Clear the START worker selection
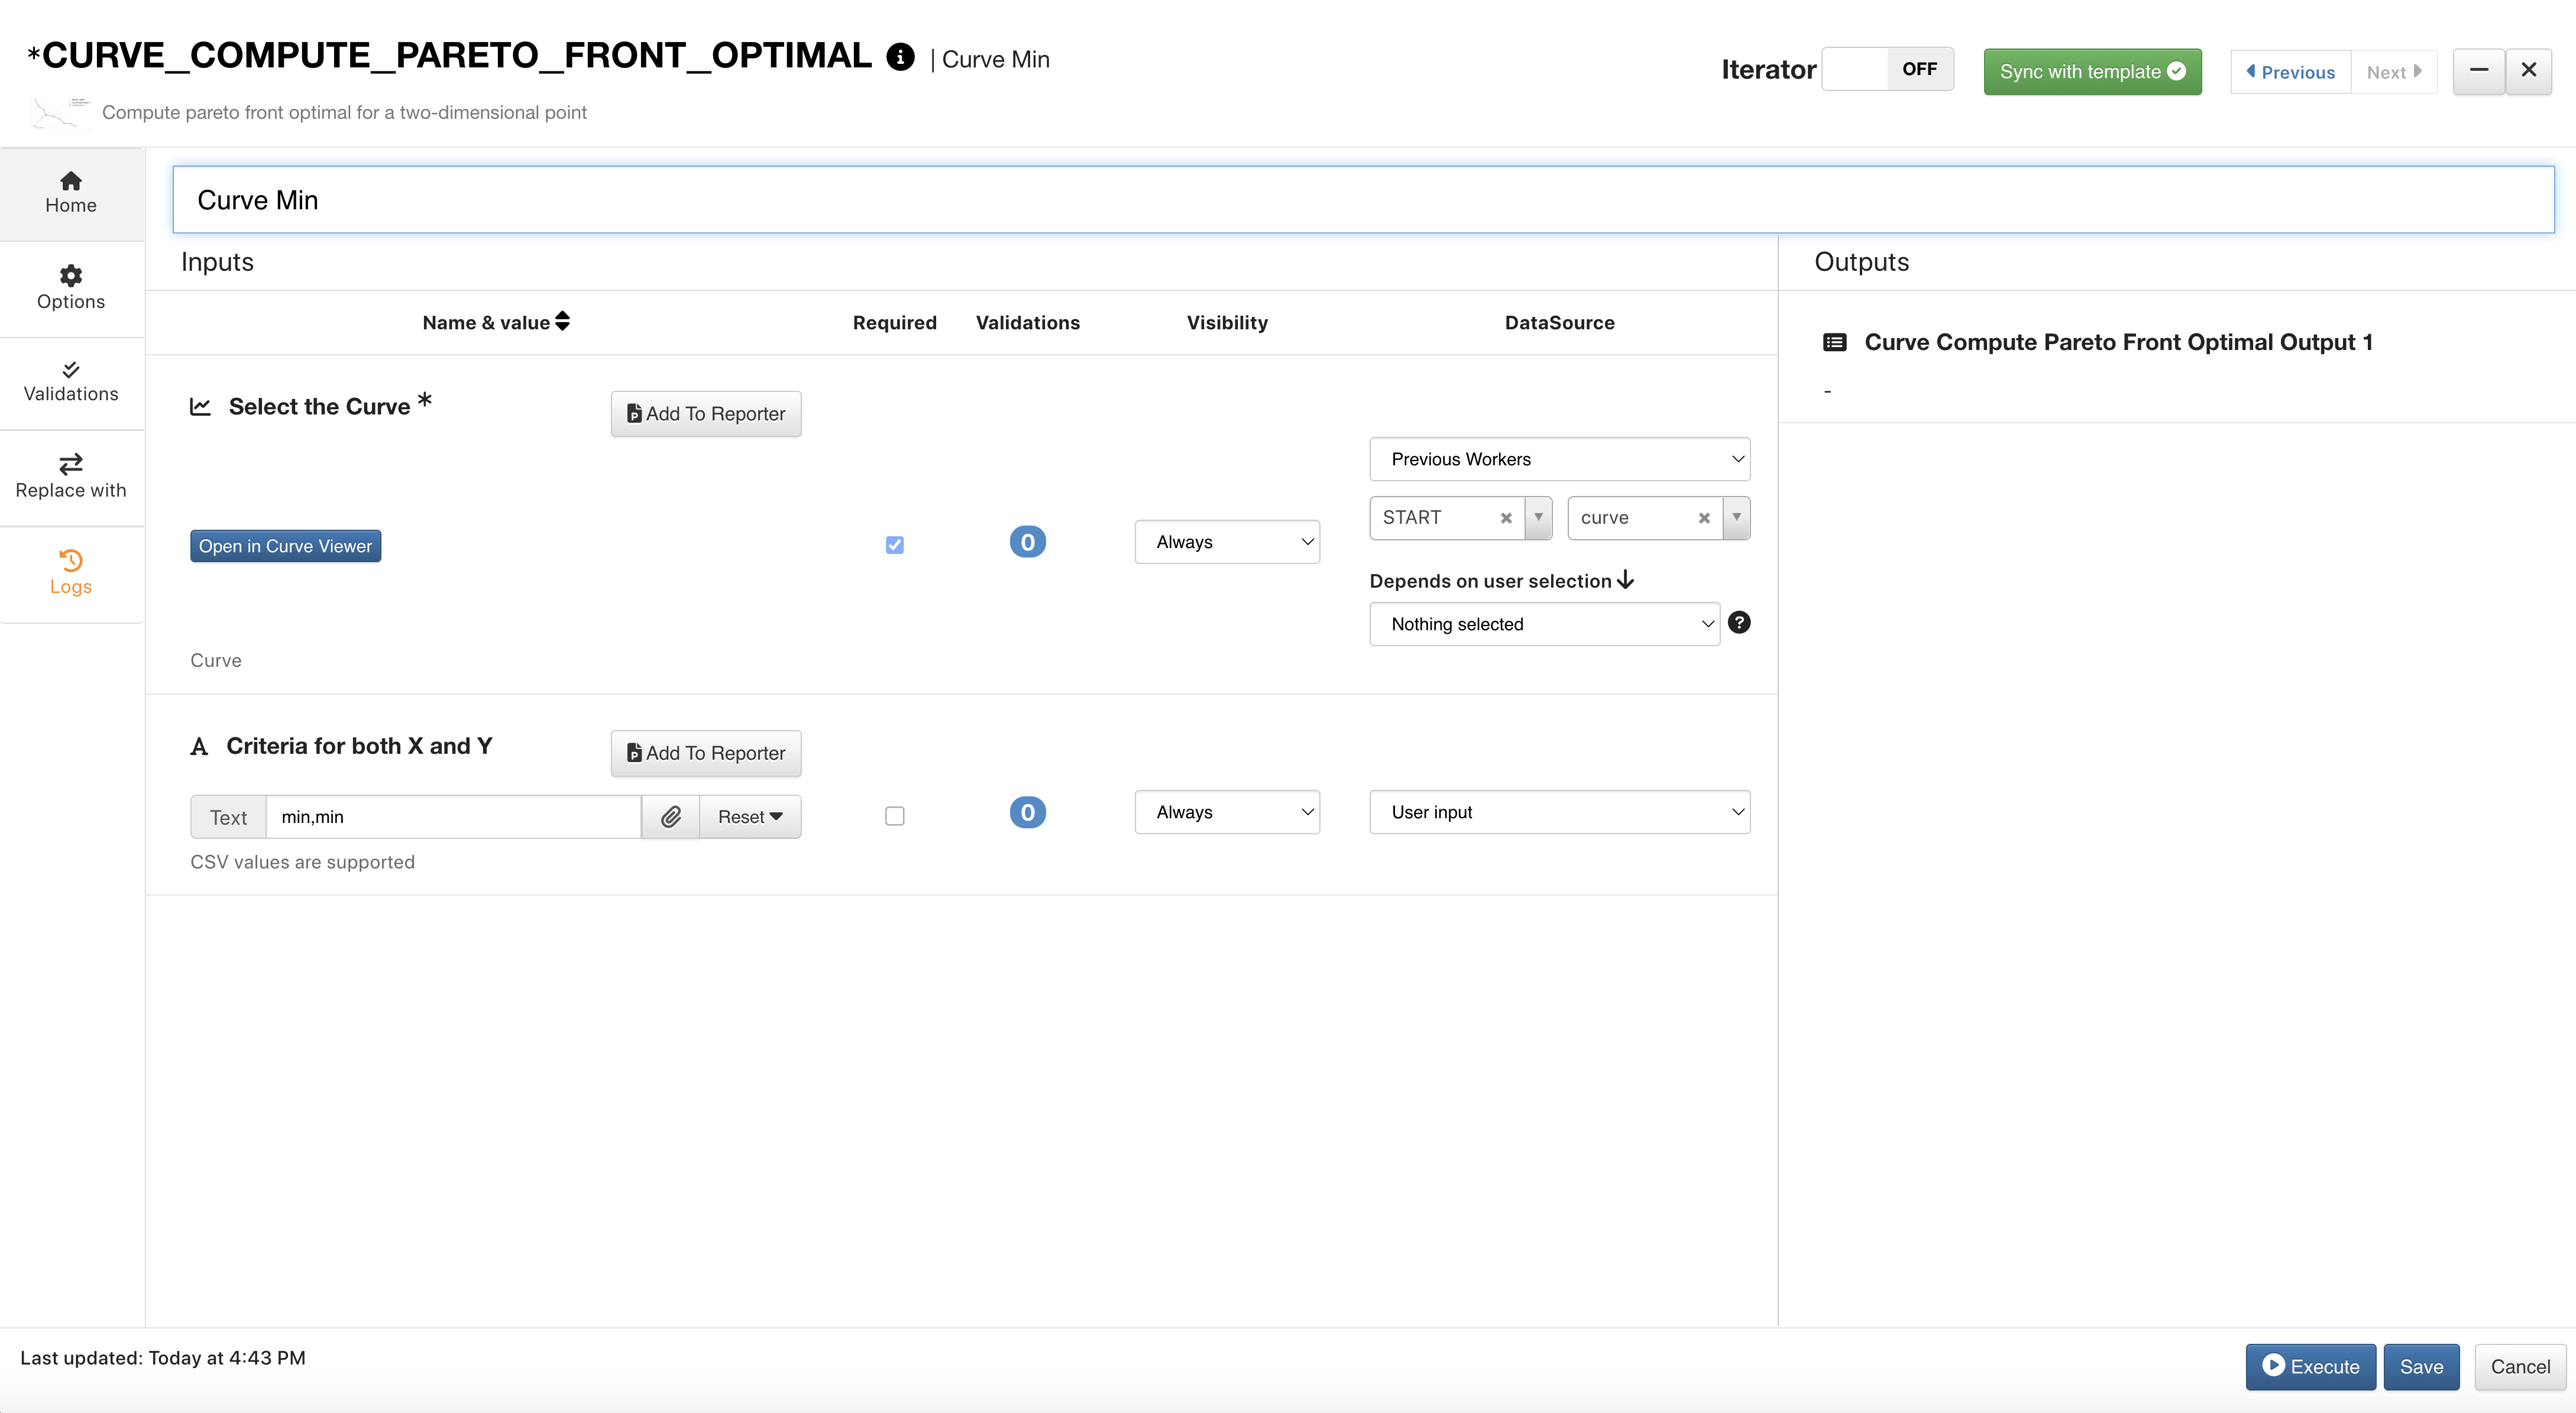This screenshot has height=1413, width=2576. point(1505,518)
